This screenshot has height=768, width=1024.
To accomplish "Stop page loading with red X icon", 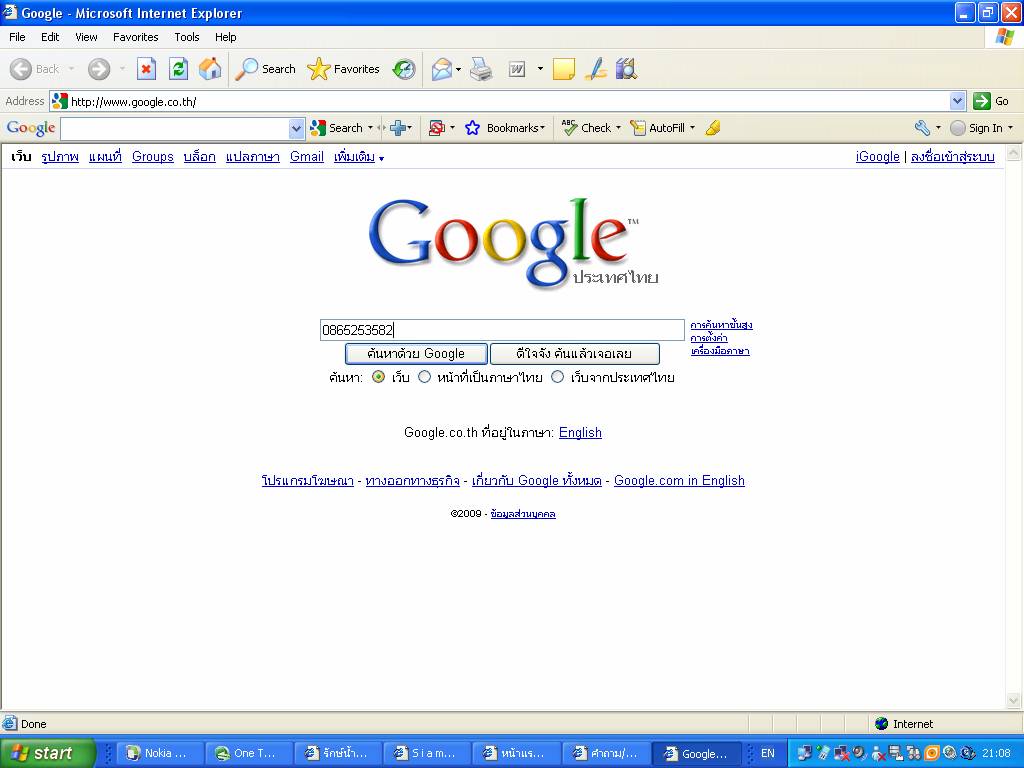I will click(146, 69).
